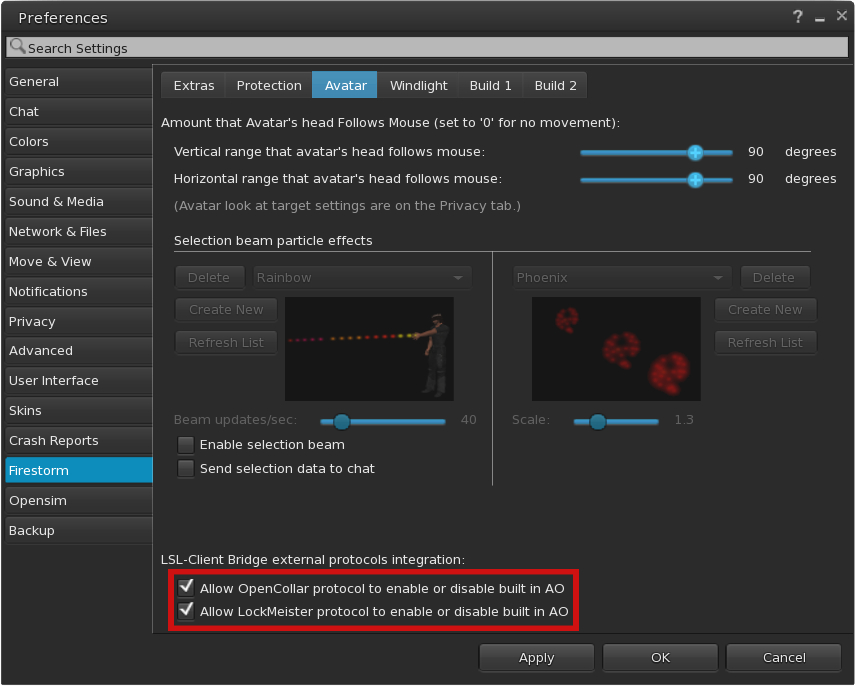This screenshot has height=686, width=855.
Task: Click the search magnifier icon
Action: [17, 46]
